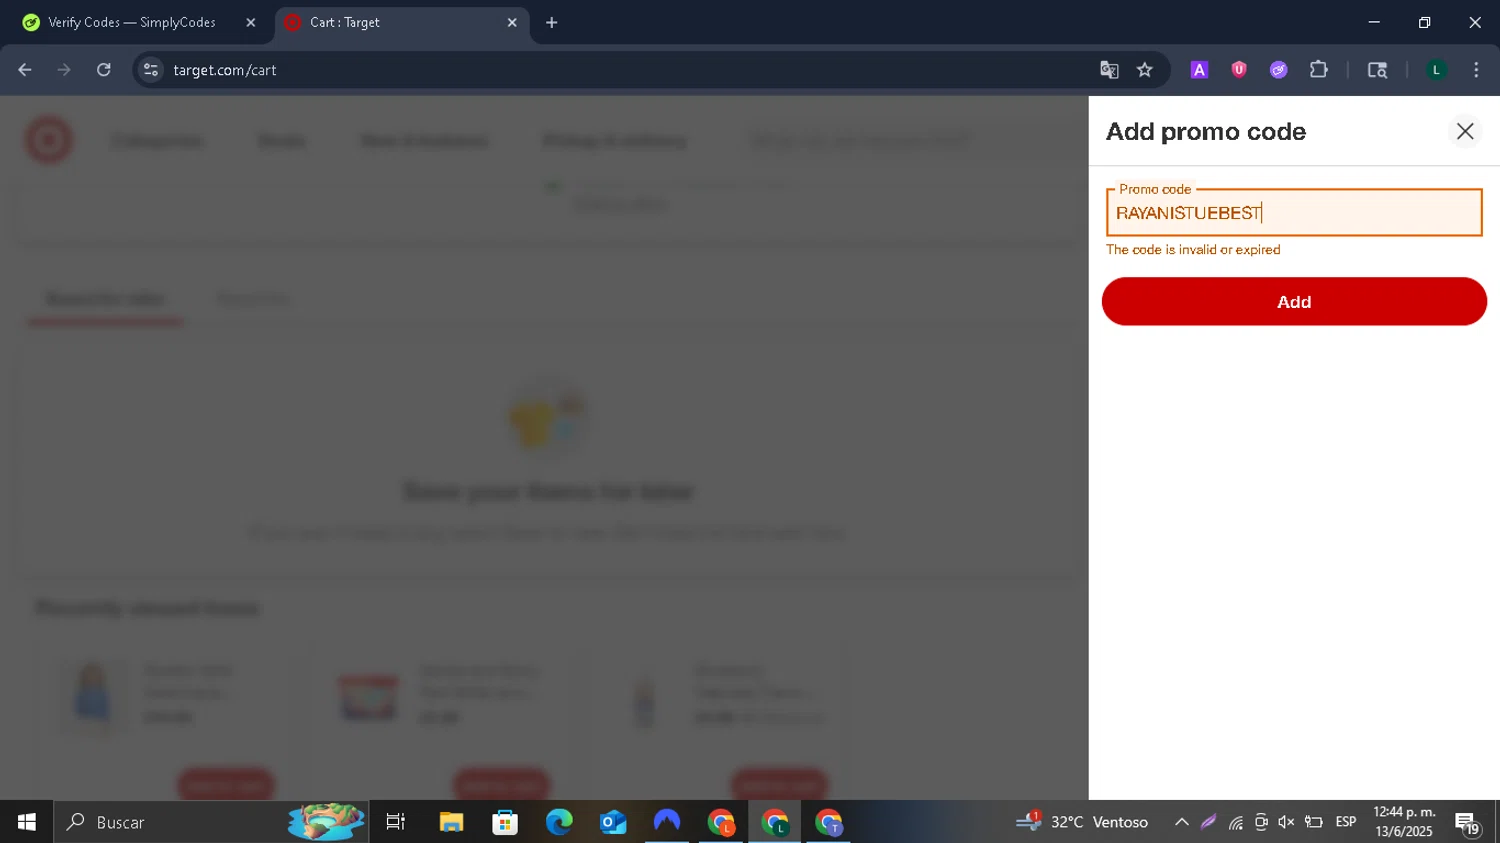
Task: Click the muted volume icon in the tray
Action: coord(1286,822)
